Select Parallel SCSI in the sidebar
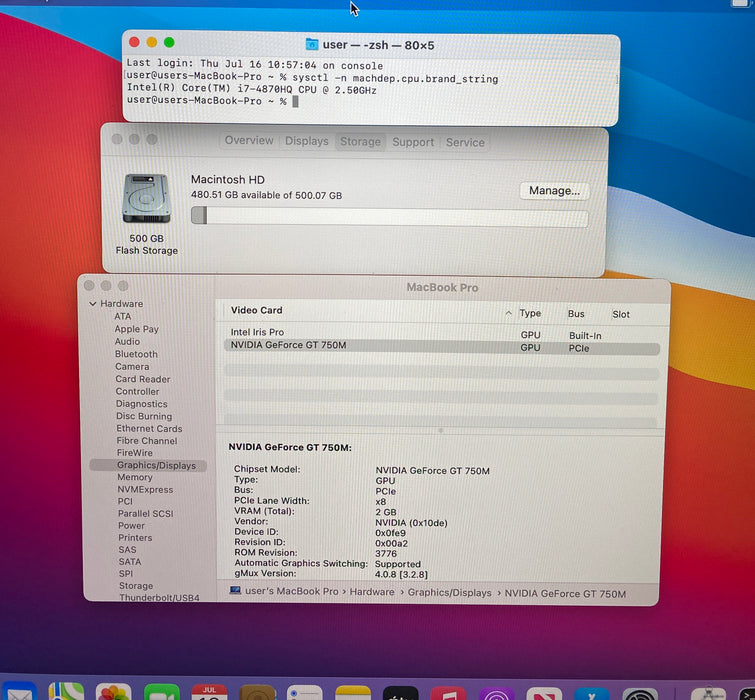The height and width of the screenshot is (700, 755). point(145,513)
